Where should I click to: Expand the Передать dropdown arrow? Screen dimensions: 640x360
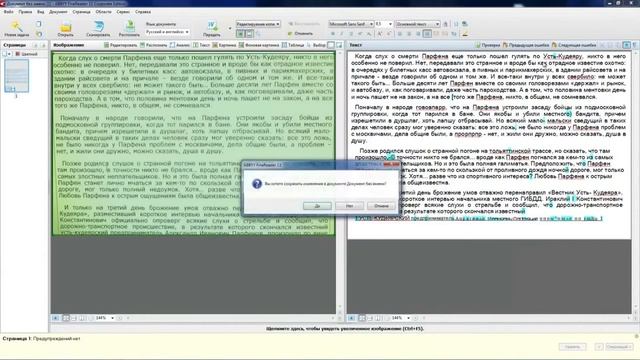tap(229, 29)
